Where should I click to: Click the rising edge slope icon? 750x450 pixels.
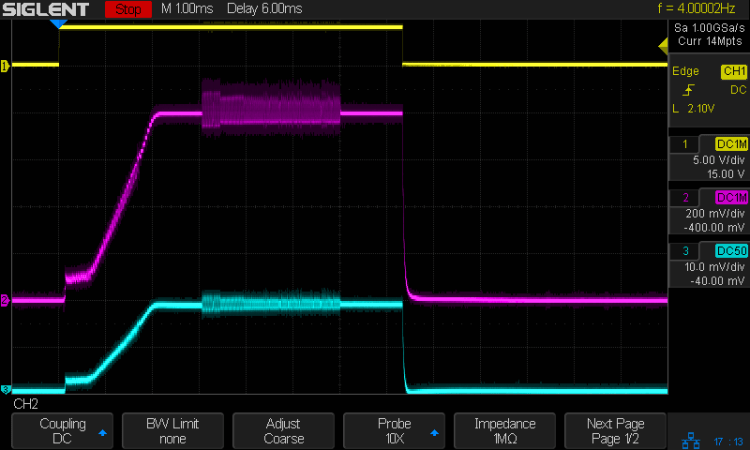click(688, 90)
